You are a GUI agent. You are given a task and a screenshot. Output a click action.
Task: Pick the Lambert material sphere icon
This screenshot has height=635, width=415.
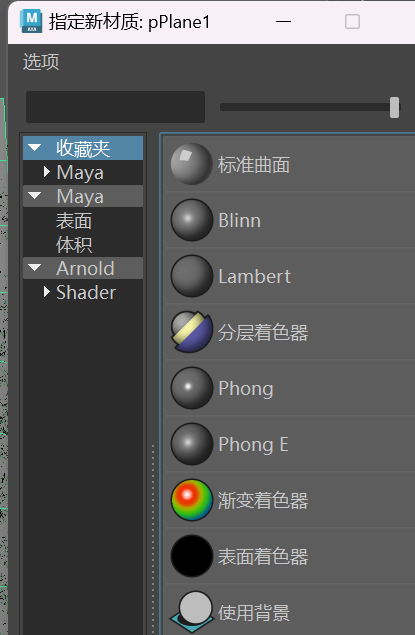pyautogui.click(x=191, y=276)
